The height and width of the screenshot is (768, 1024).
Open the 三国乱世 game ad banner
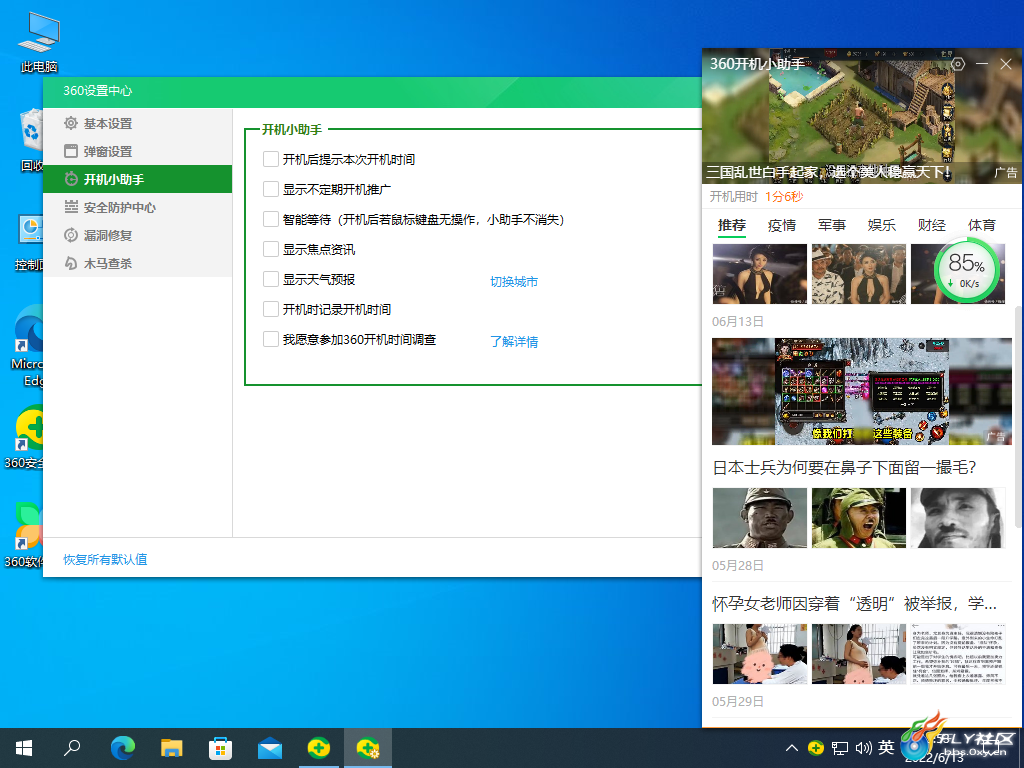pos(861,116)
